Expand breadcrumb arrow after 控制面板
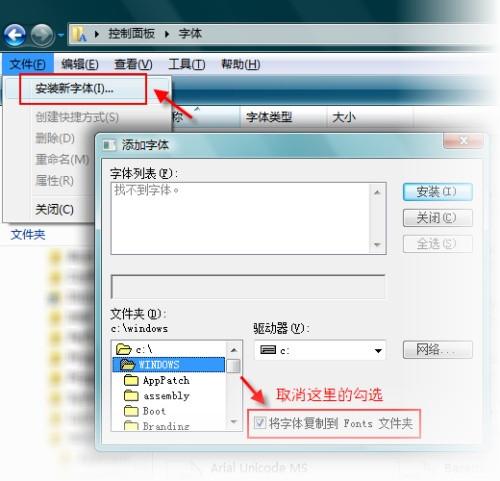 [167, 34]
